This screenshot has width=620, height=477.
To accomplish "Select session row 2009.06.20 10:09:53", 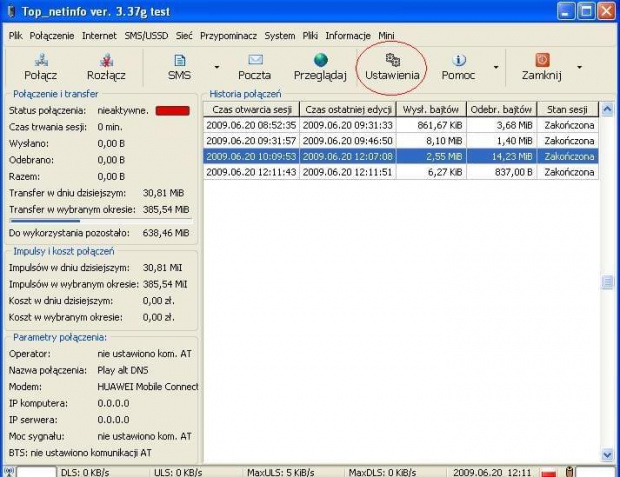I will tap(401, 157).
